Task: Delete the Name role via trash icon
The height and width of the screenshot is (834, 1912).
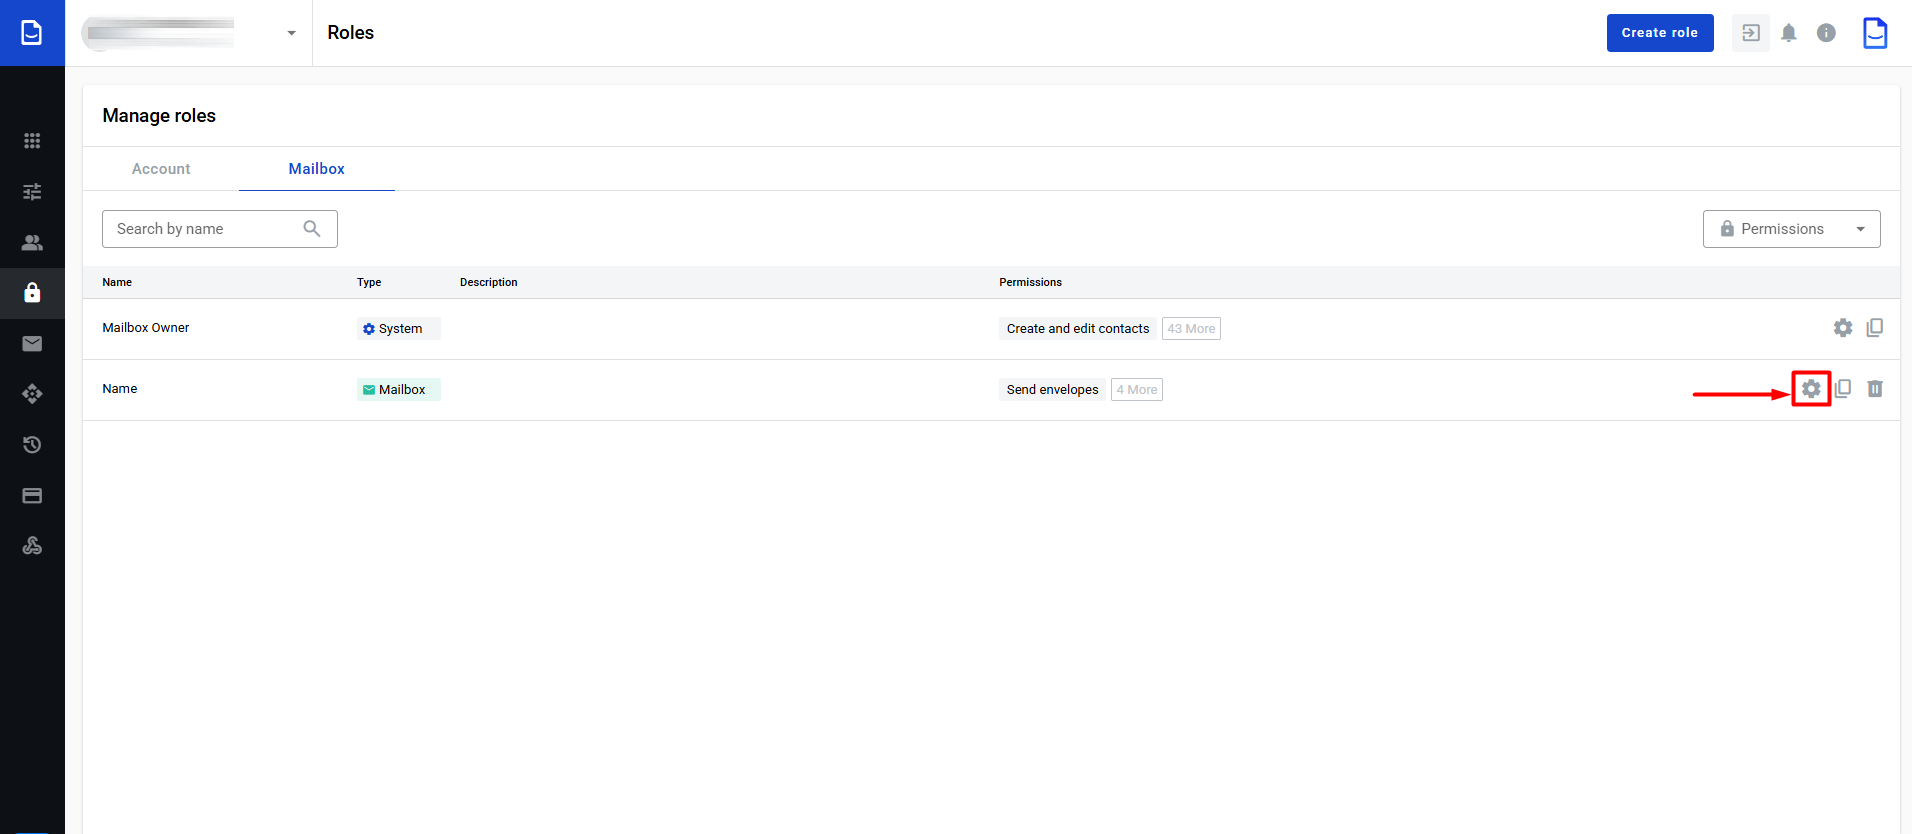Action: pyautogui.click(x=1875, y=389)
